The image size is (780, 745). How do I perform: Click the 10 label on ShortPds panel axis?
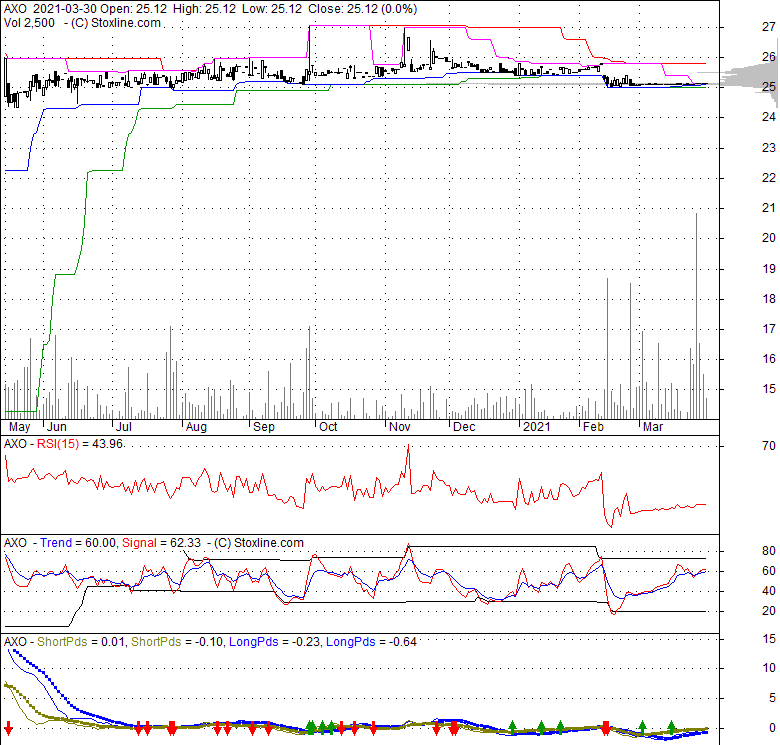click(x=769, y=668)
